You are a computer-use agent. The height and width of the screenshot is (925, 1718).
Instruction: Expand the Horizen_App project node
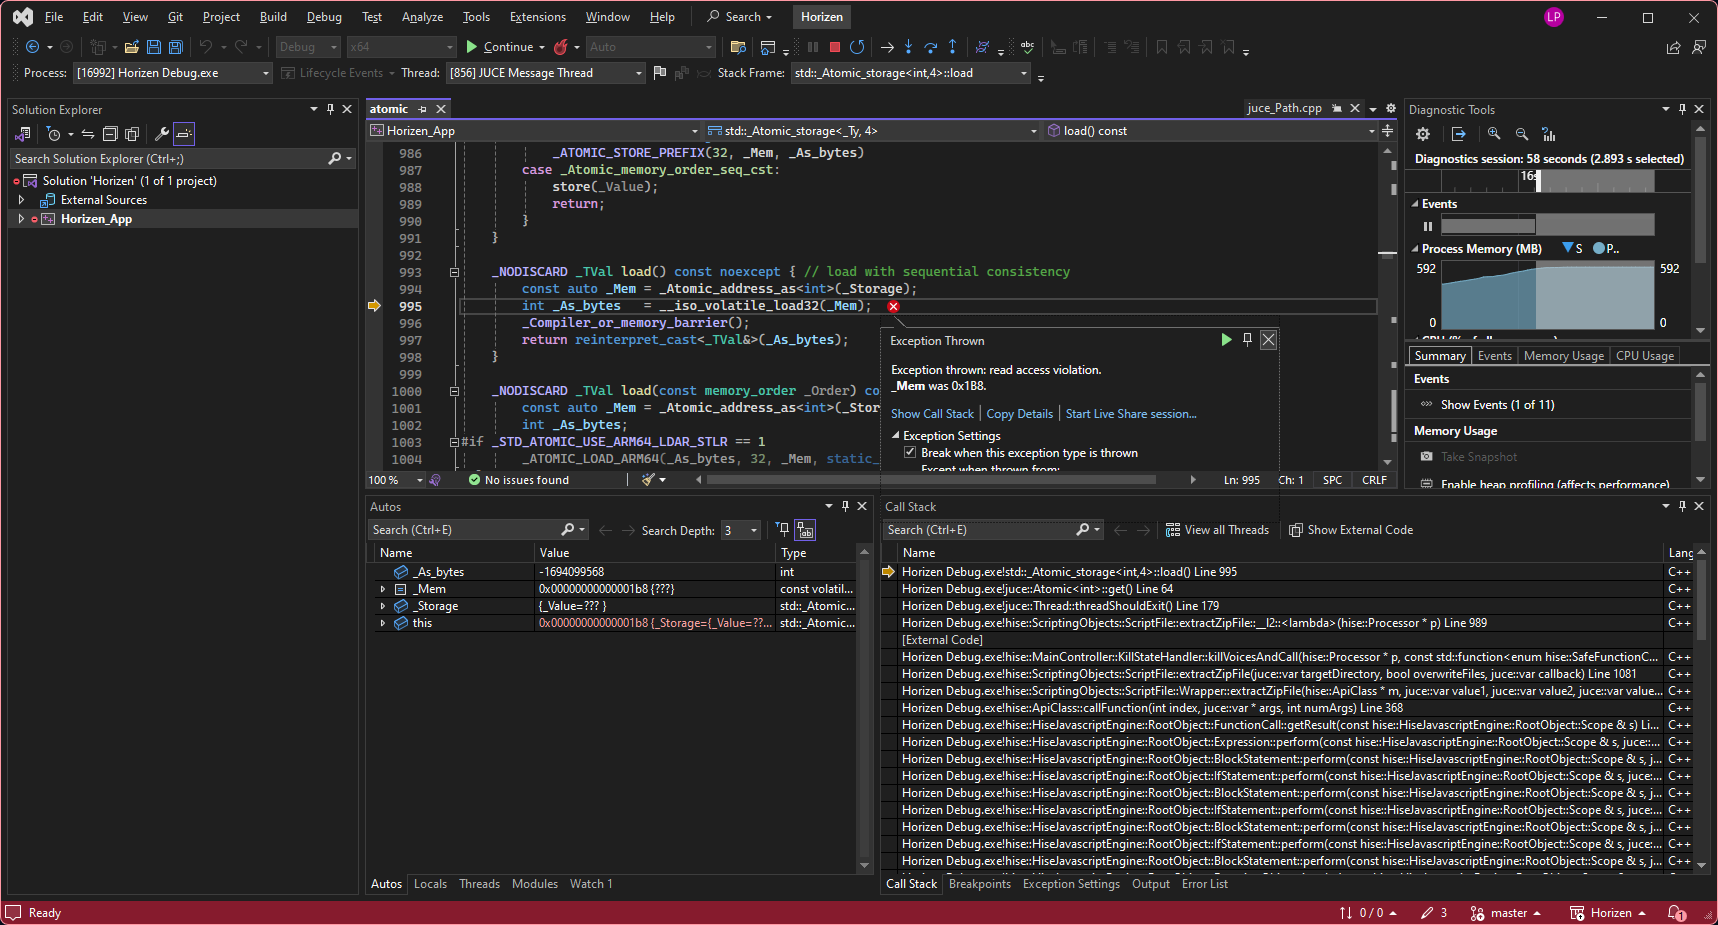[x=21, y=219]
